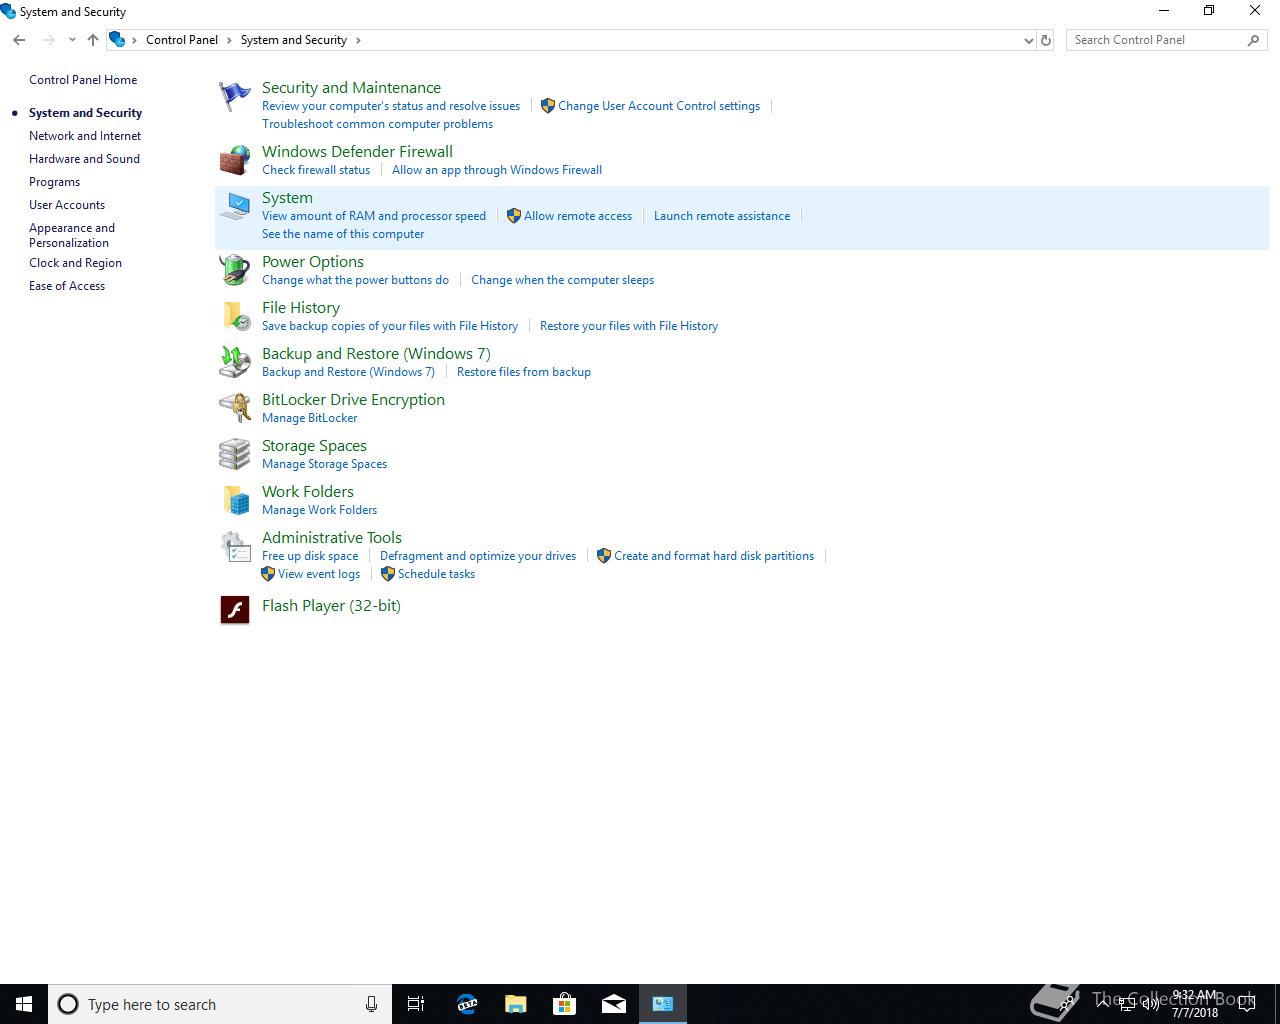The height and width of the screenshot is (1024, 1280).
Task: Click Create and format hard disk partitions
Action: [714, 556]
